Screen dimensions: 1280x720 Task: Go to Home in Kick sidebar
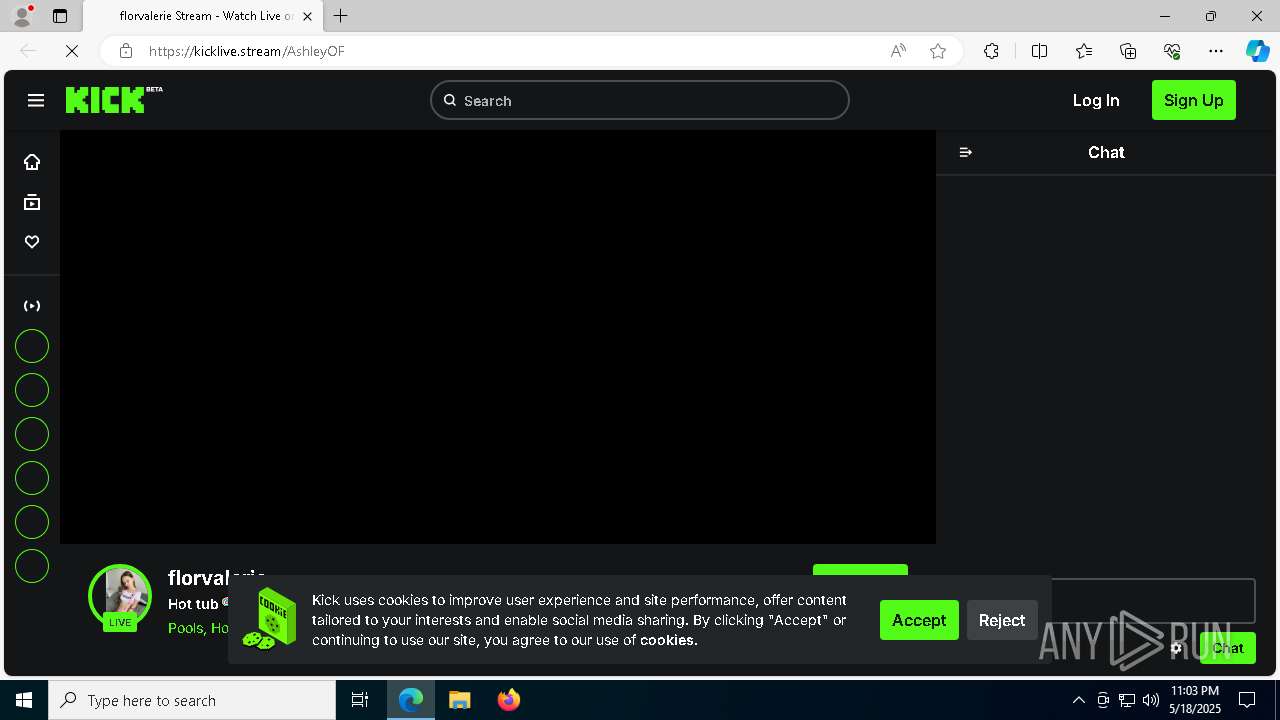click(32, 162)
